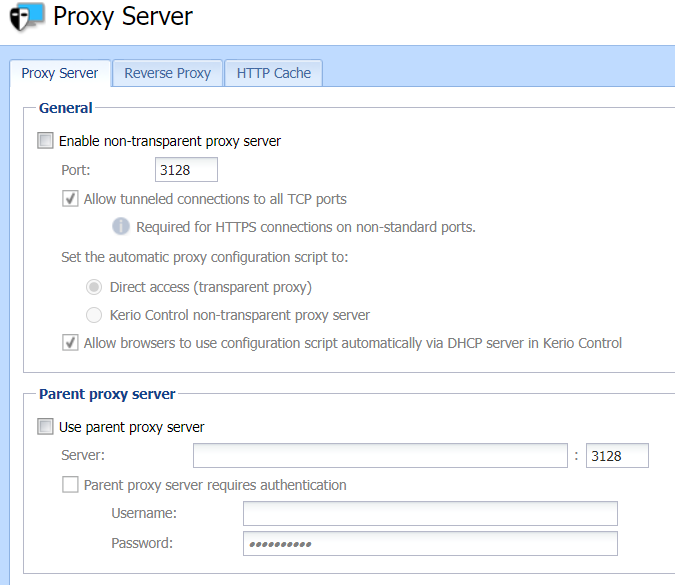Click the 'Password:' label
The image size is (675, 585).
142,543
